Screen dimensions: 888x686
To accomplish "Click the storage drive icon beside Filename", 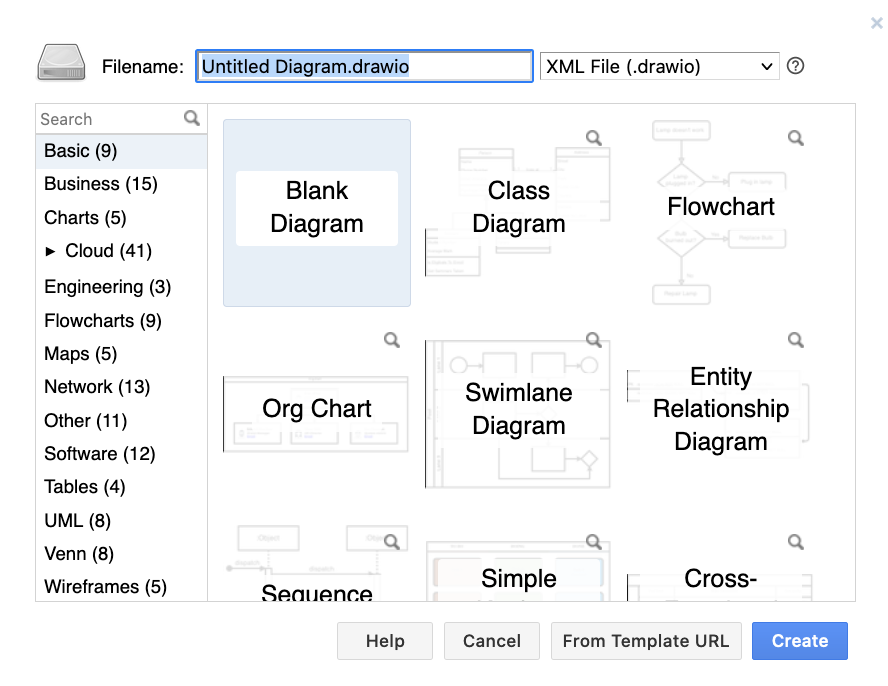I will pyautogui.click(x=61, y=64).
